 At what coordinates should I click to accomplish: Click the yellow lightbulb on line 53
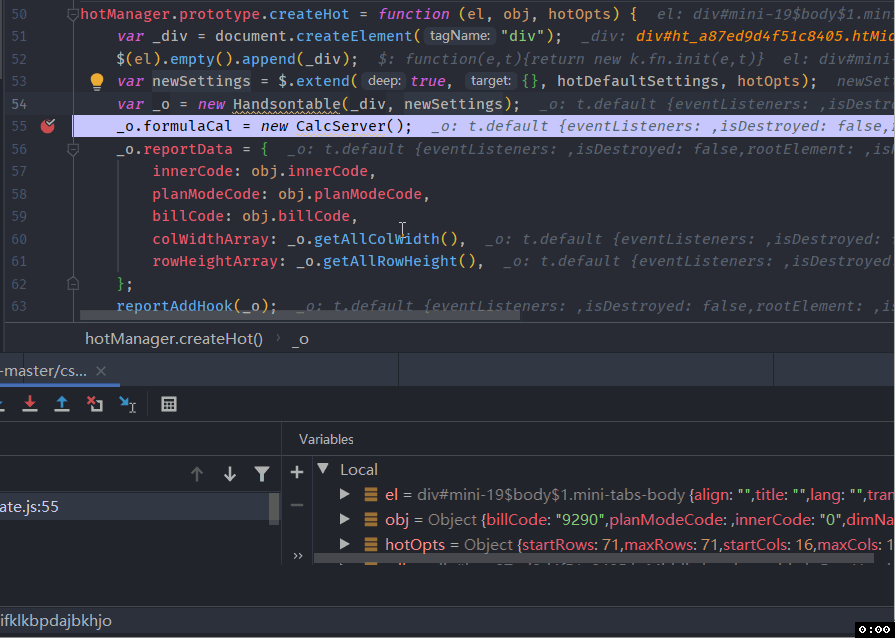(97, 82)
